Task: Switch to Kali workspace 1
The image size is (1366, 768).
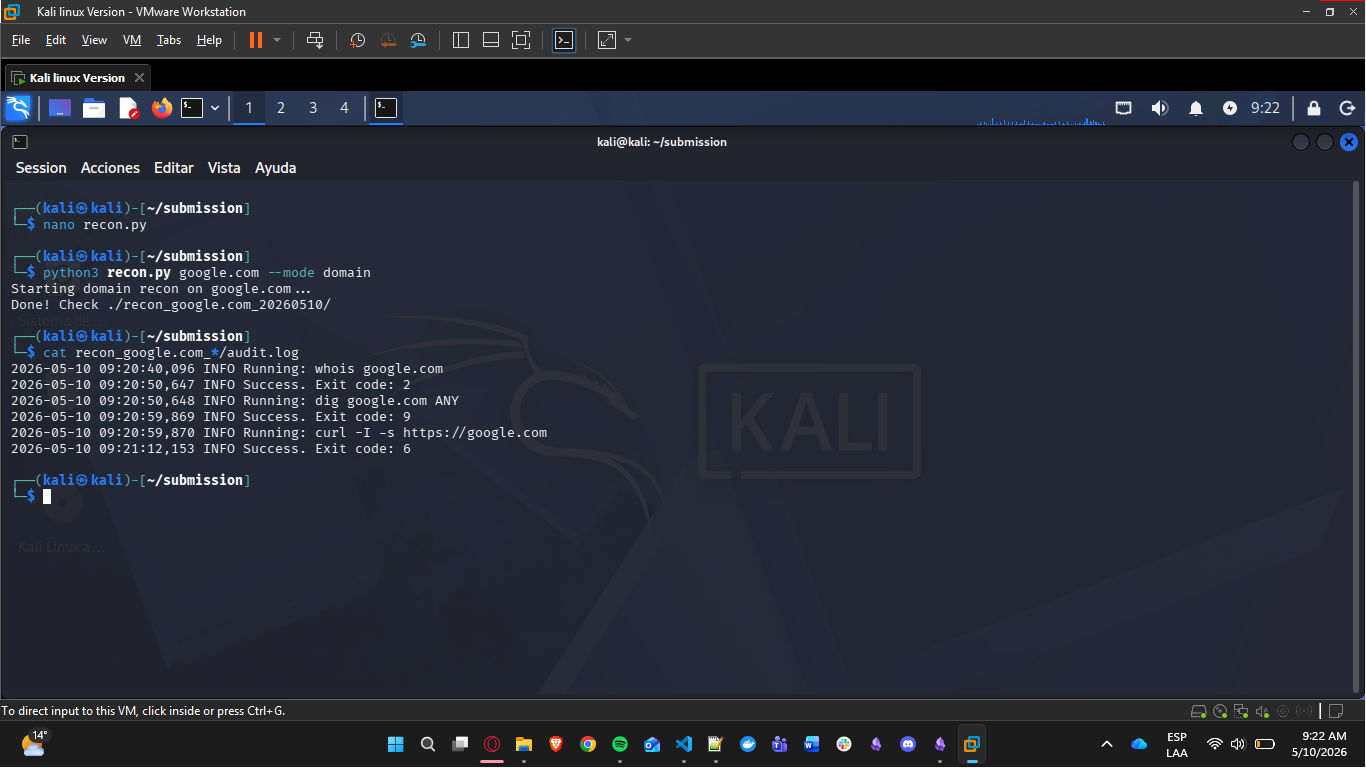Action: point(249,108)
